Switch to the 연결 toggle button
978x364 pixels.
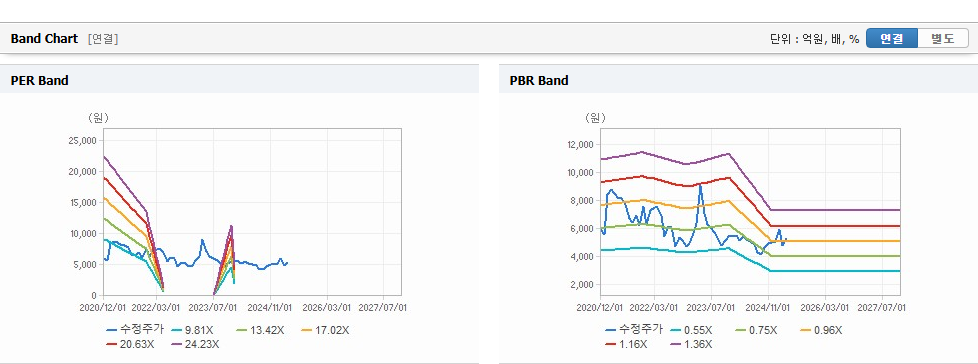[892, 38]
